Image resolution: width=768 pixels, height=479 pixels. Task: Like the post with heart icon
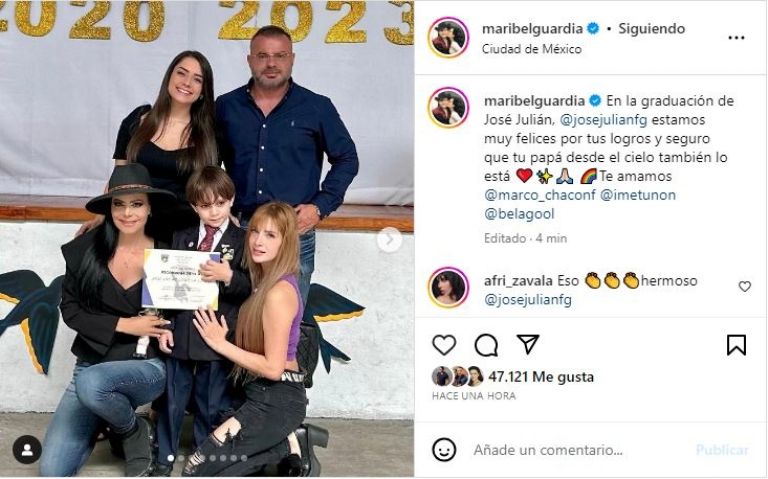444,345
